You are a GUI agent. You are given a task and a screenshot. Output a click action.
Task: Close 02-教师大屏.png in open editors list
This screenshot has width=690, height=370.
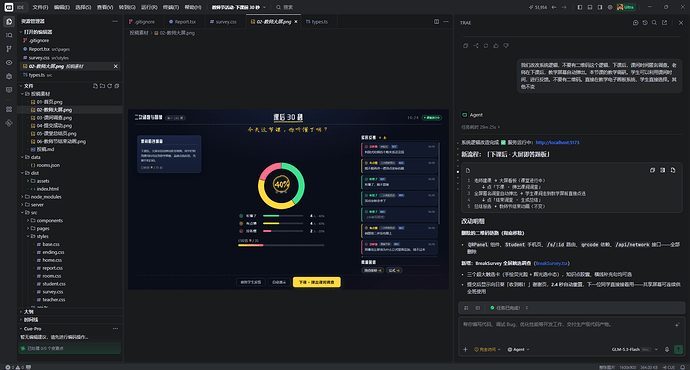(x=116, y=66)
